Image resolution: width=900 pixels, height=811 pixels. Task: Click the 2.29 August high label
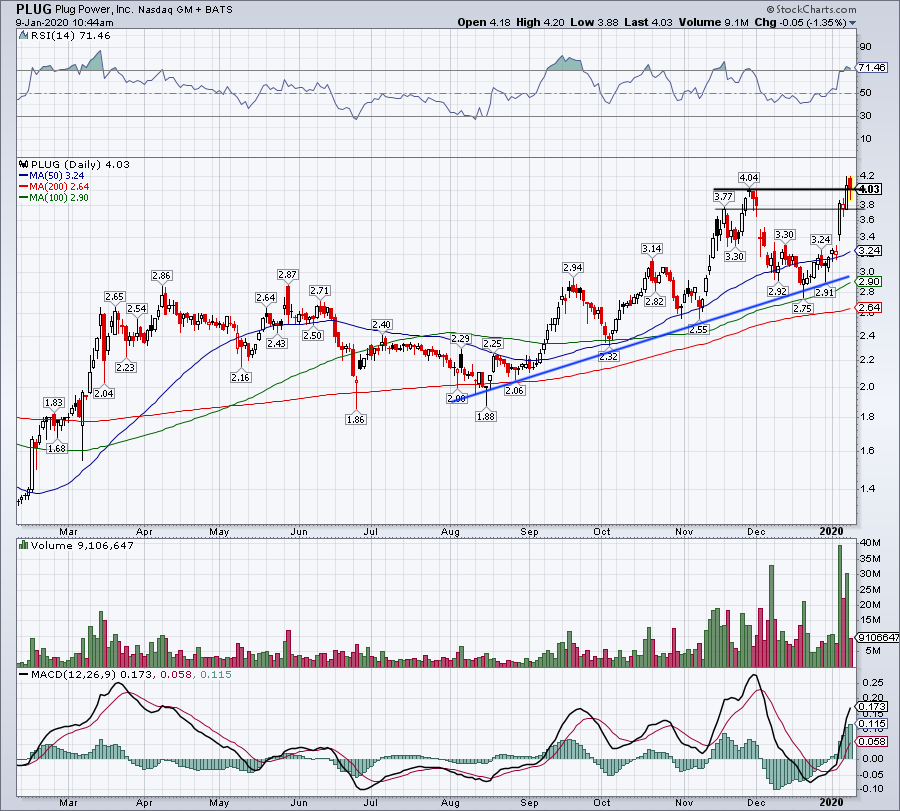pos(460,339)
